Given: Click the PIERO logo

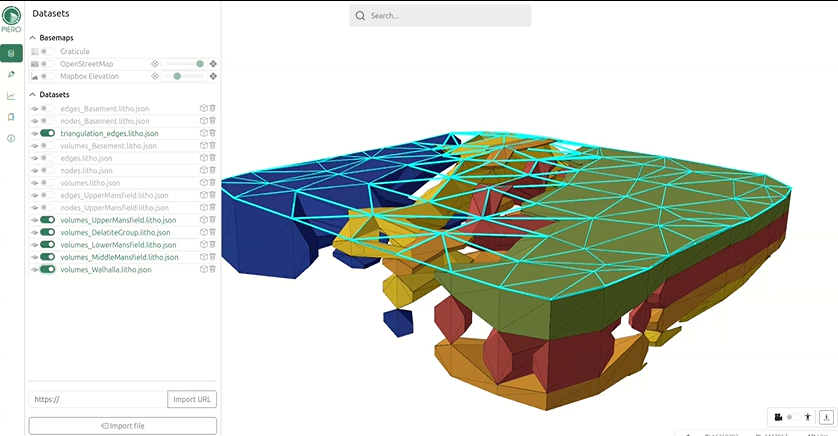Looking at the screenshot, I should (11, 19).
